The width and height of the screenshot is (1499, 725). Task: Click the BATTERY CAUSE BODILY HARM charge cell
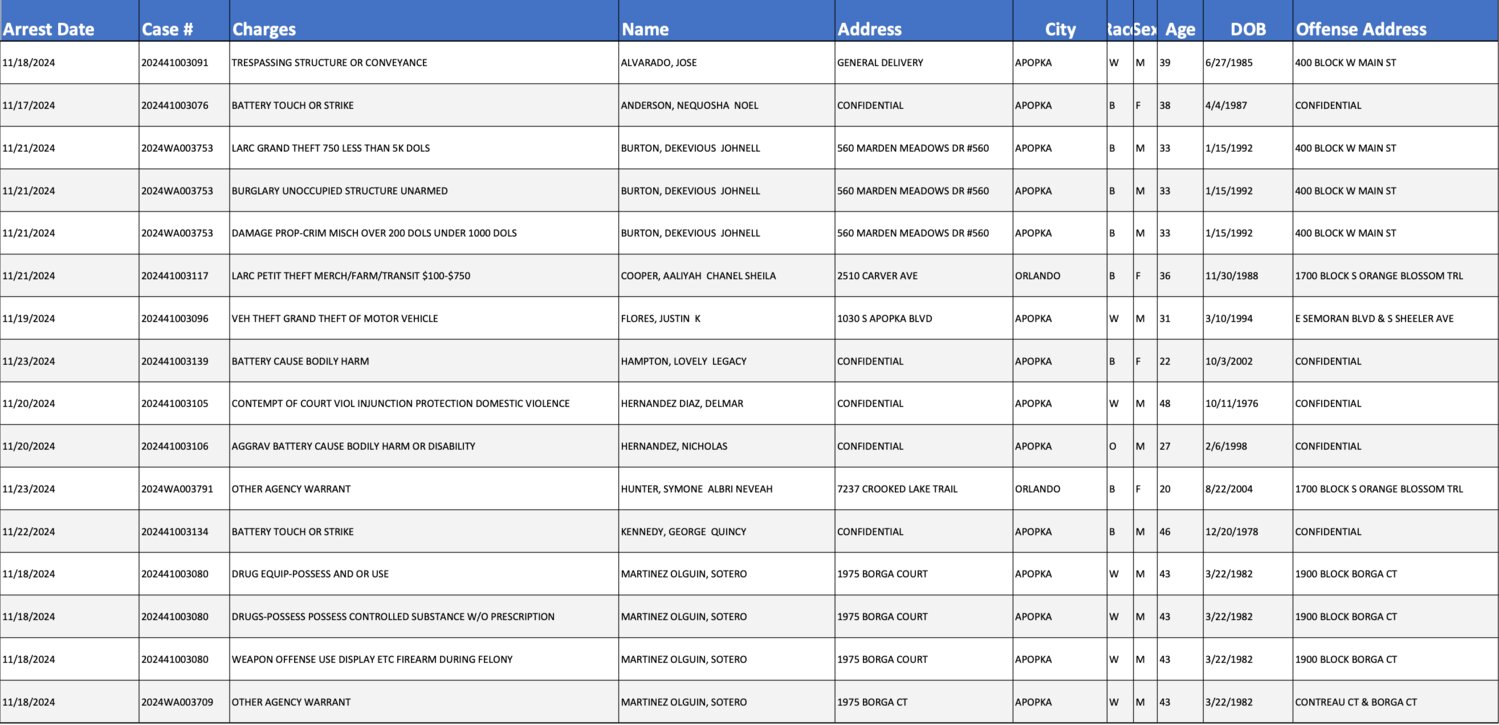coord(424,361)
